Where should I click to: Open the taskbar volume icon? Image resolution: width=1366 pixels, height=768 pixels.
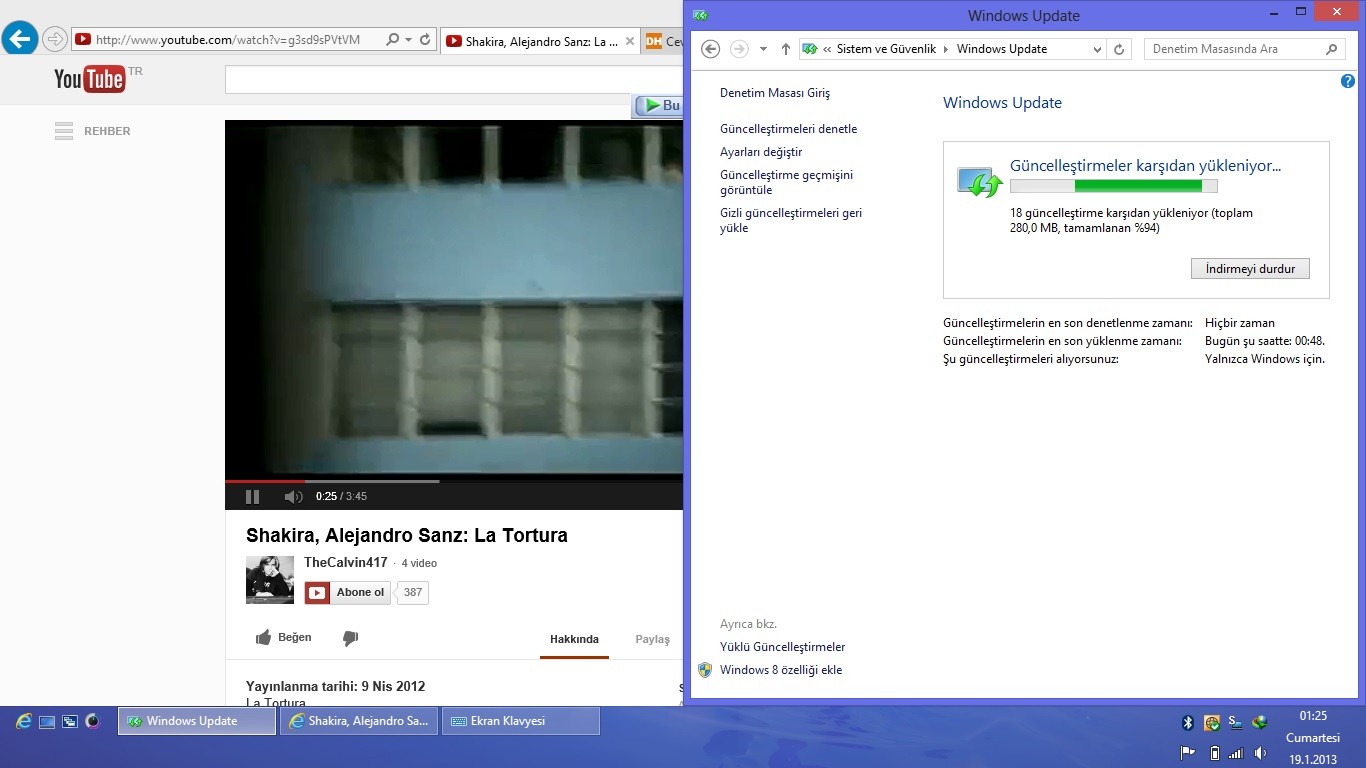1260,753
